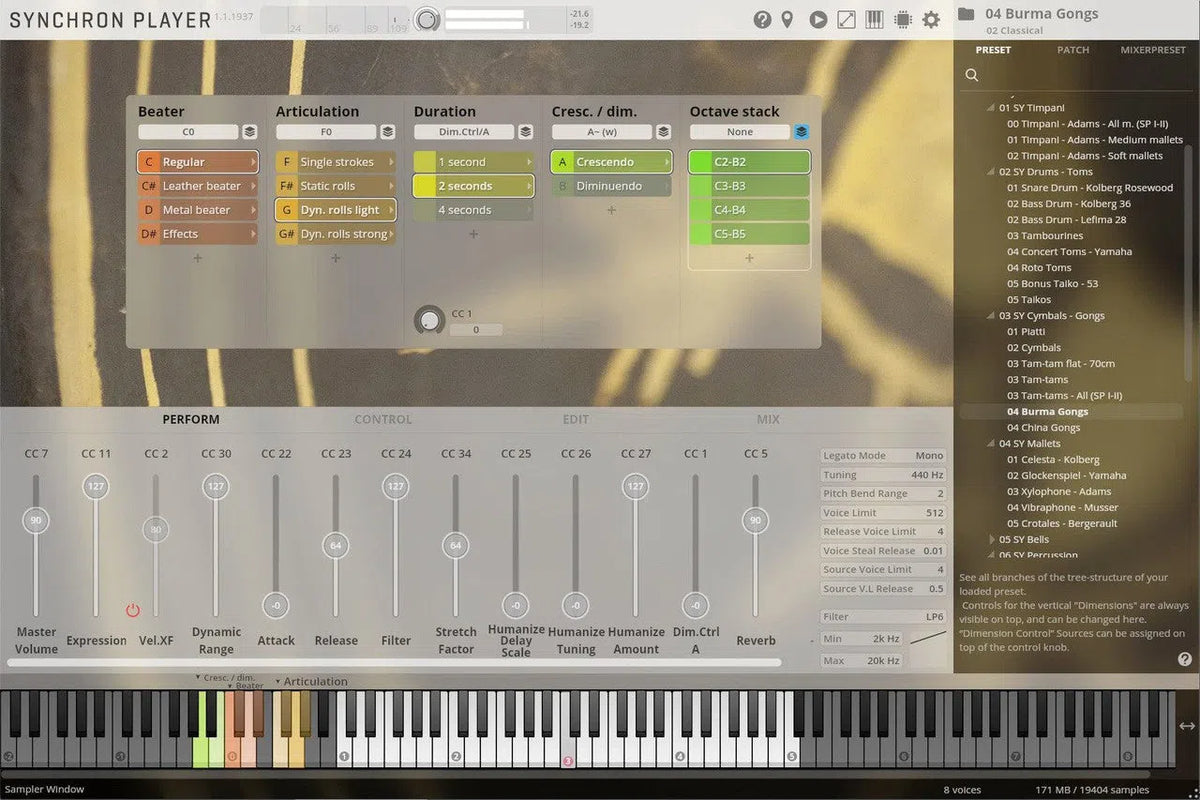This screenshot has width=1200, height=800.
Task: Click the resize window arrow icon
Action: click(x=846, y=19)
